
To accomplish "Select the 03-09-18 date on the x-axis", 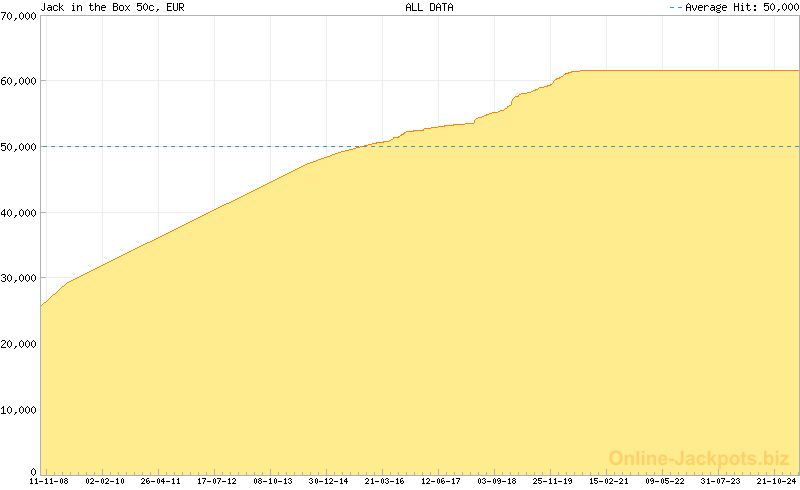I will pyautogui.click(x=497, y=481).
